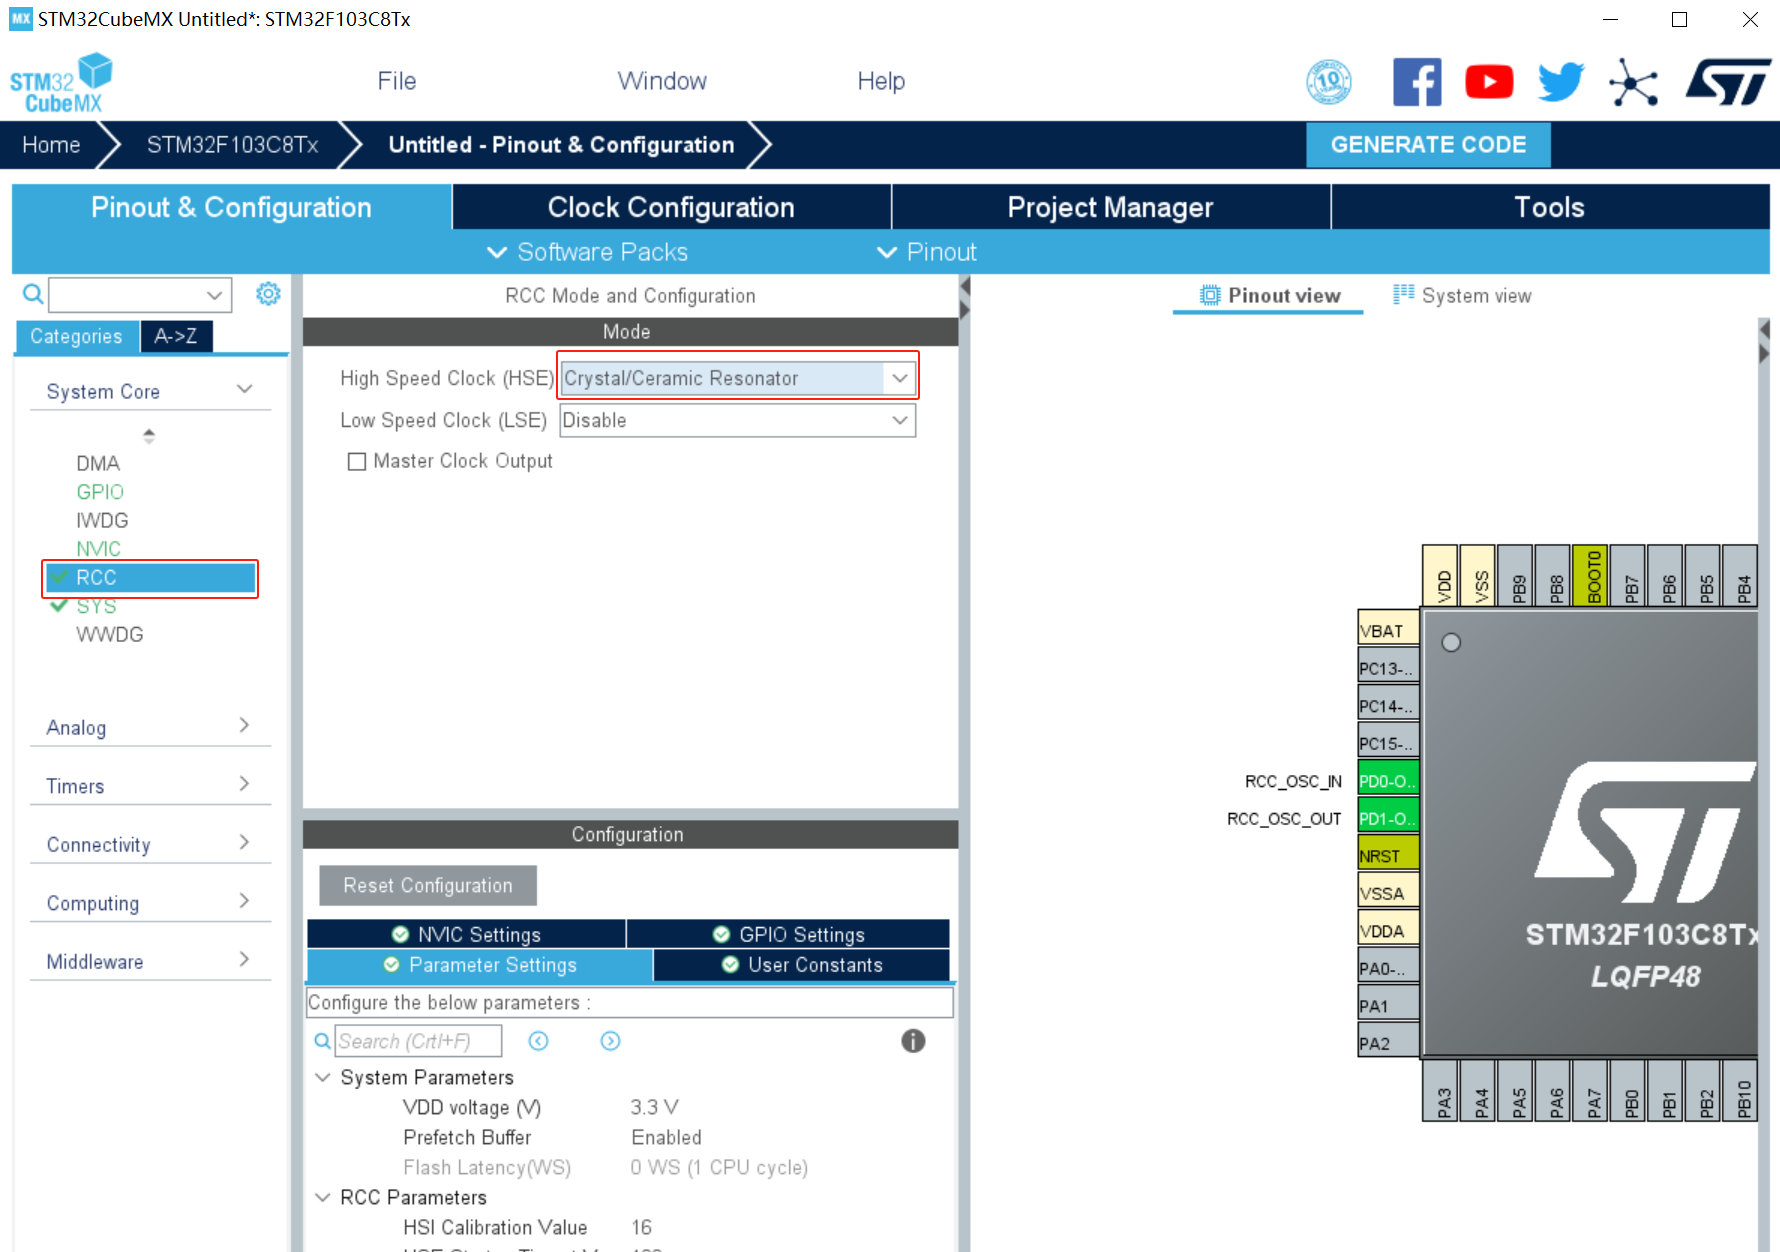Open the GPIO Settings tab
The width and height of the screenshot is (1780, 1252).
tap(789, 934)
